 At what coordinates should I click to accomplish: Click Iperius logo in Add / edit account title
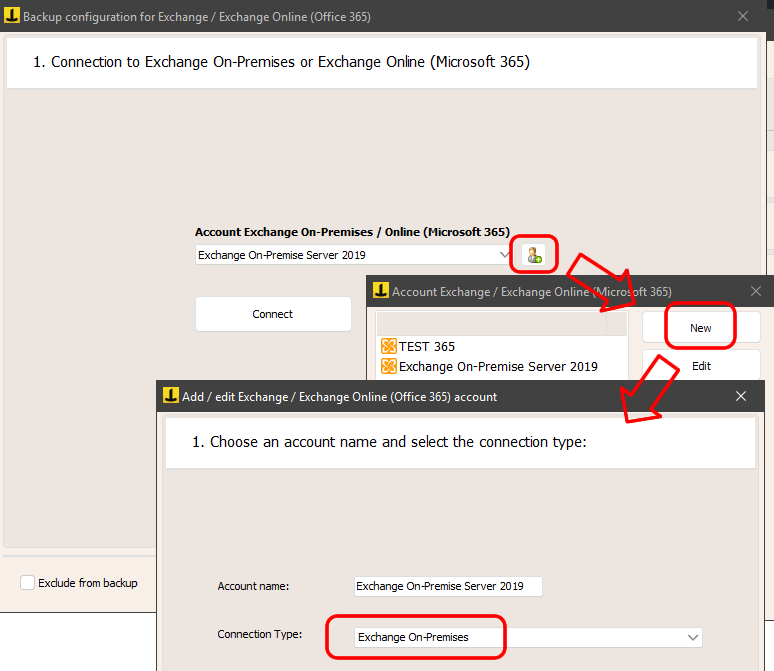click(171, 395)
